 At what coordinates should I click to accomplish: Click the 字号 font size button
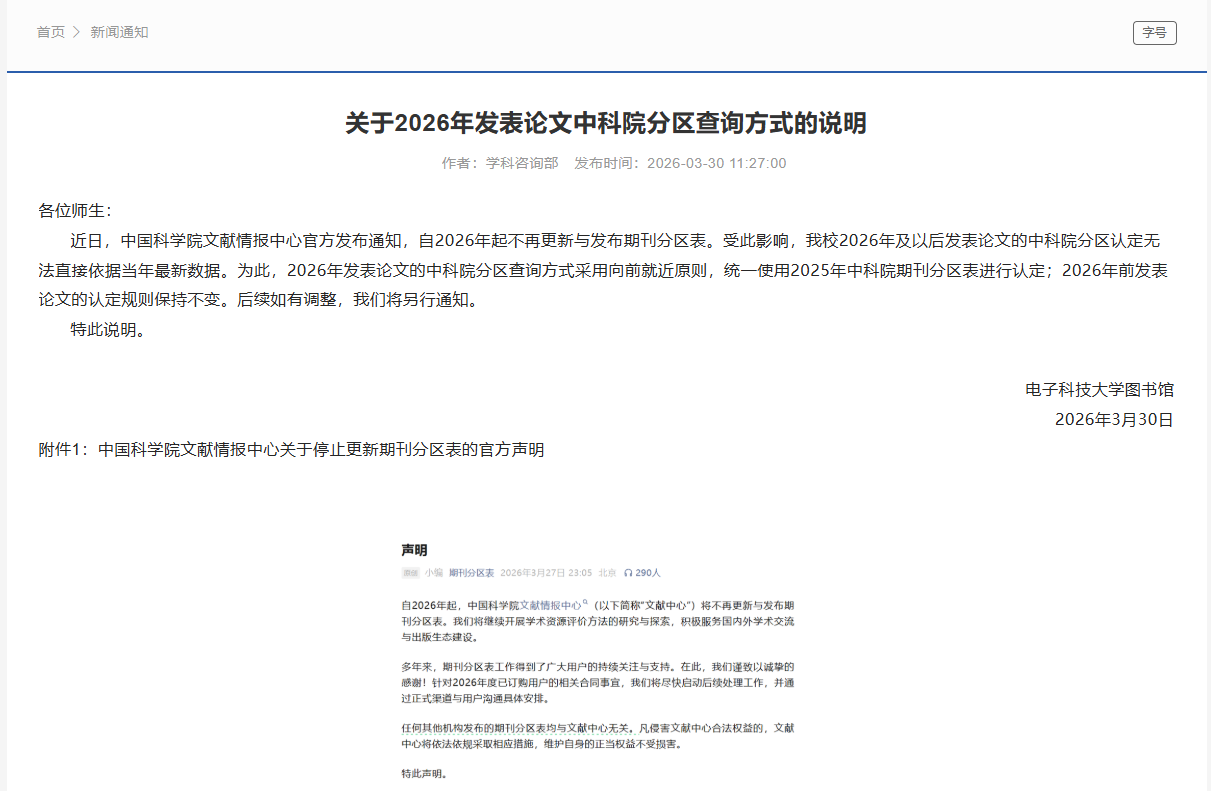pyautogui.click(x=1154, y=32)
